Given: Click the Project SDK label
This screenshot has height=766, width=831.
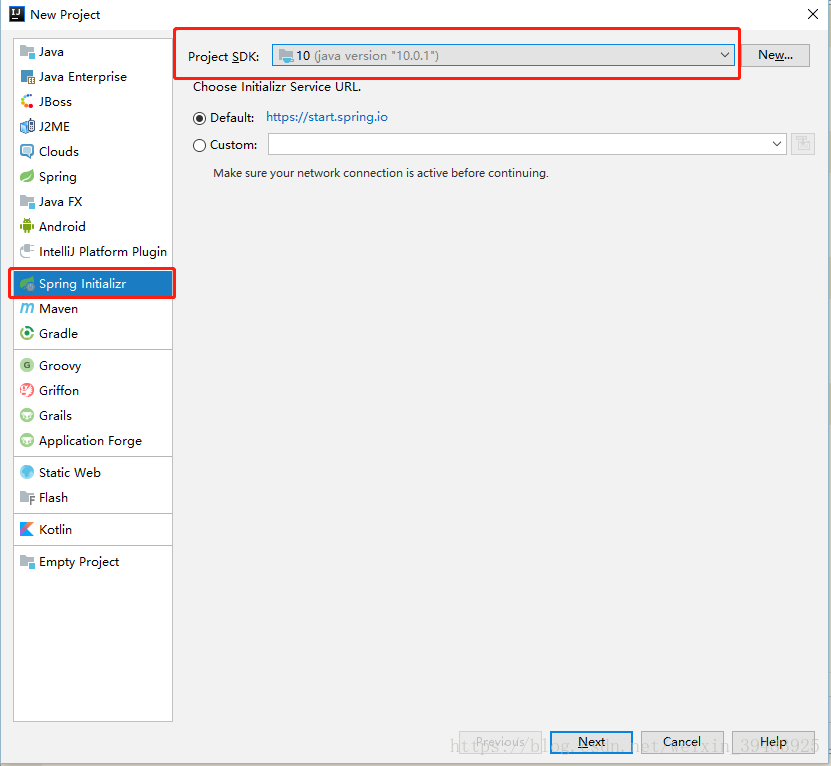Looking at the screenshot, I should click(224, 57).
